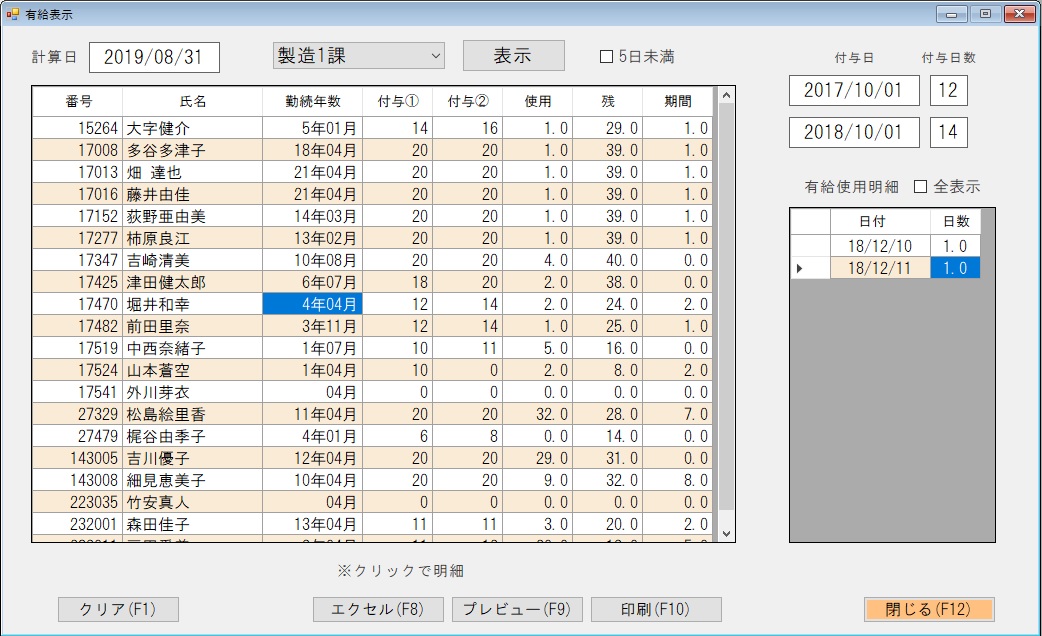Viewport: 1042px width, 636px height.
Task: Click the 18/12/10 usage detail row
Action: [879, 247]
